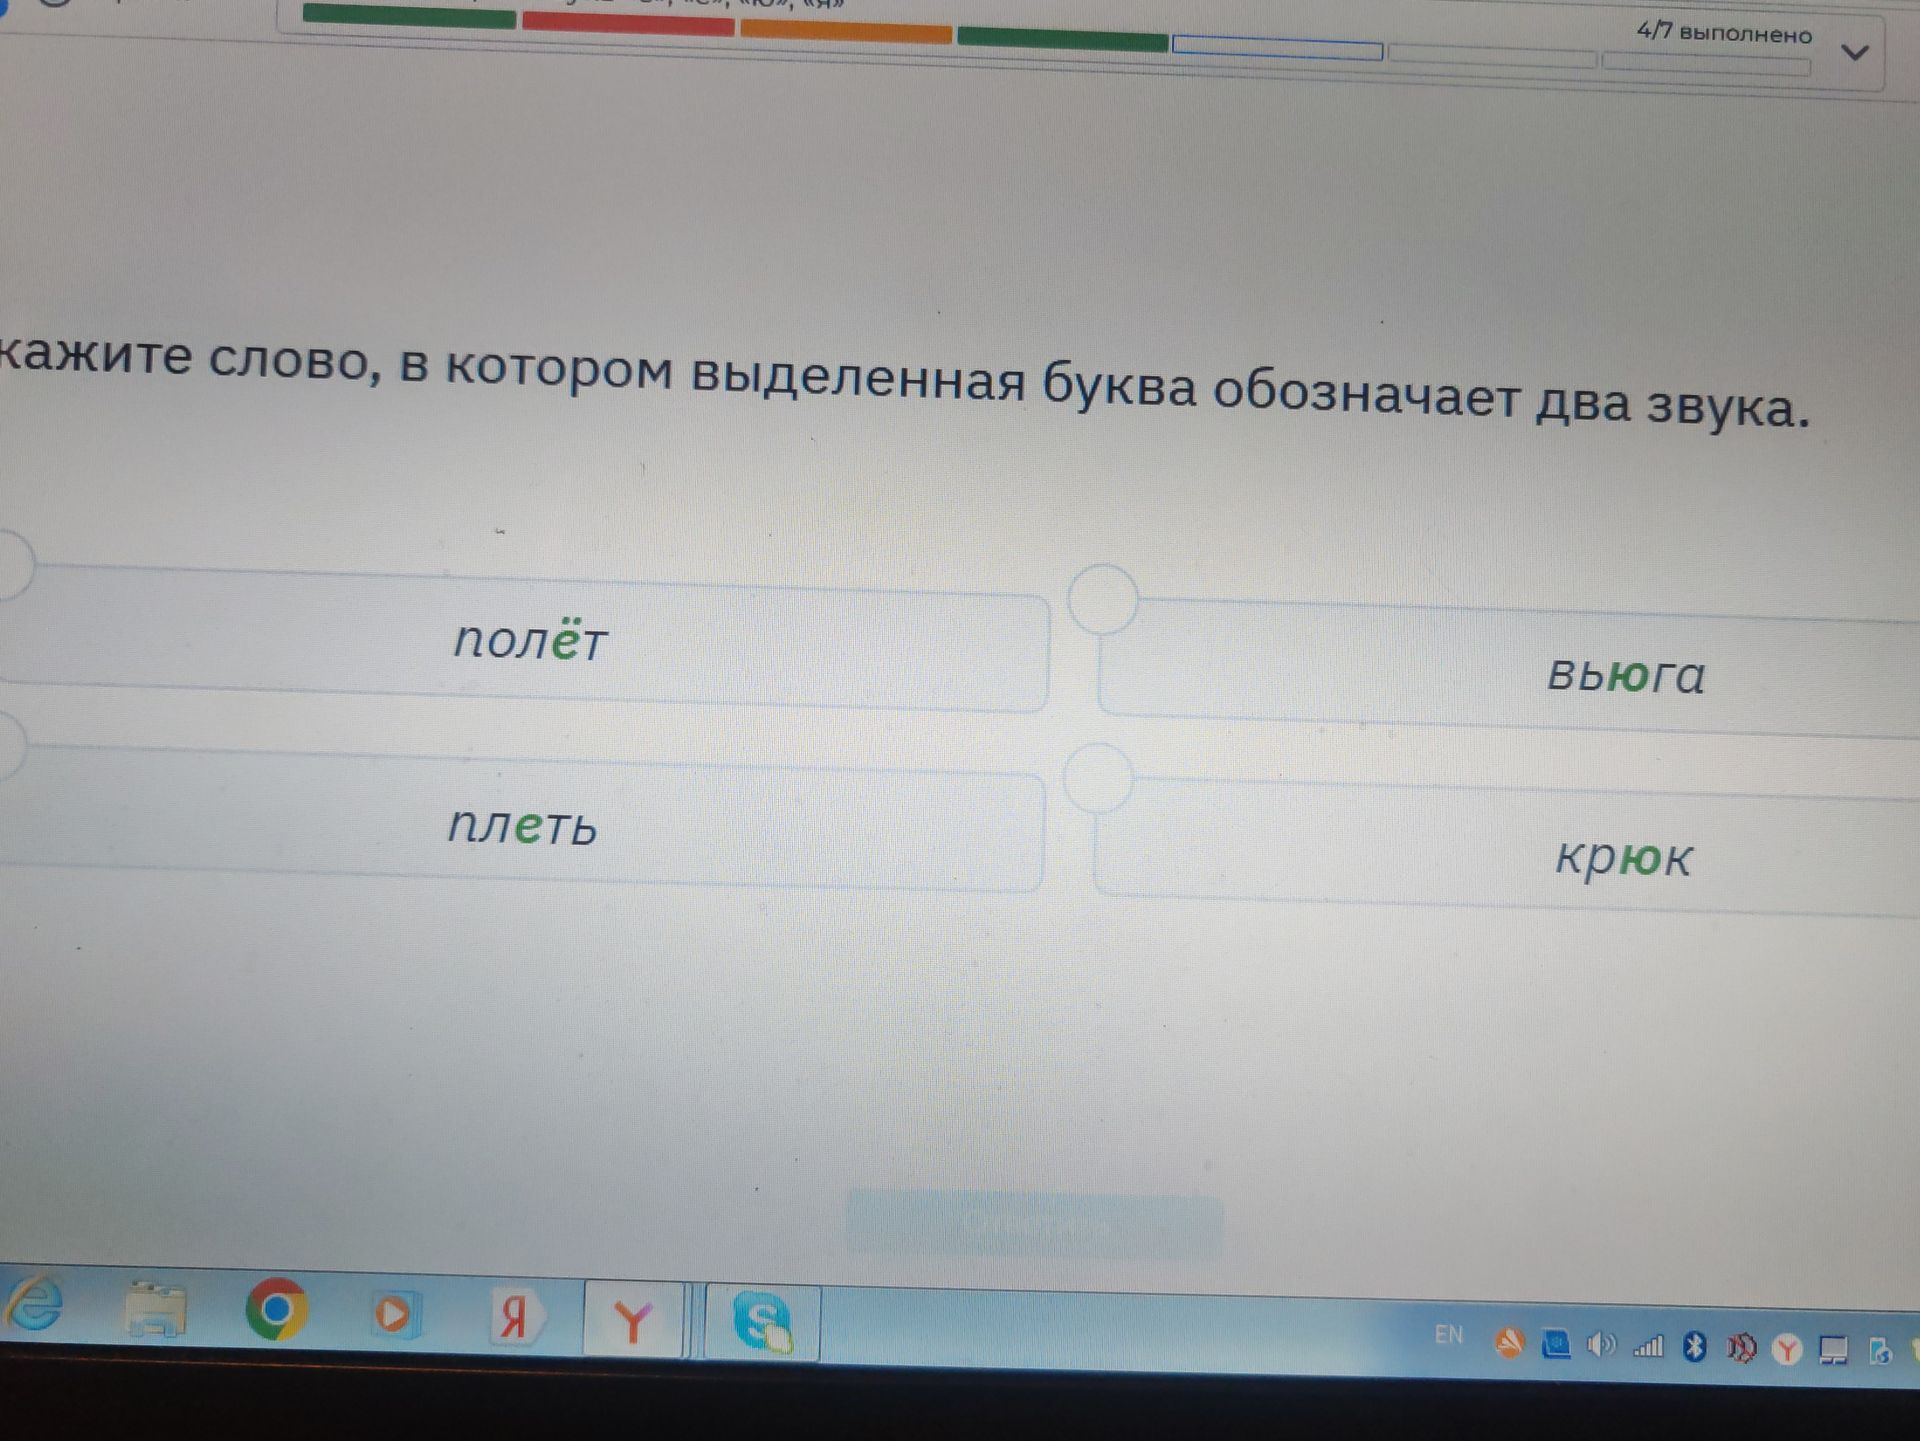Open Internet Explorer from the taskbar
The height and width of the screenshot is (1441, 1920).
pyautogui.click(x=32, y=1302)
